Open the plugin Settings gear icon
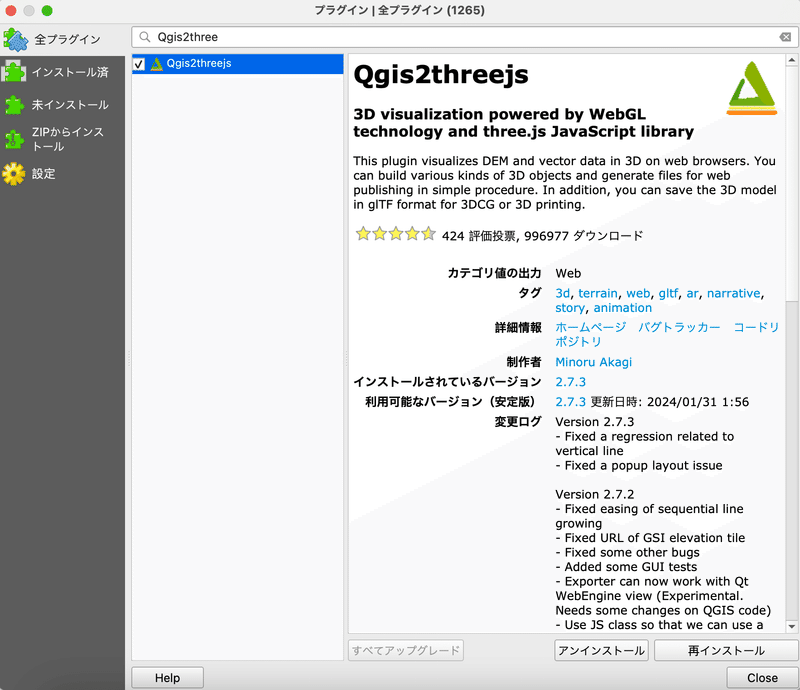Viewport: 800px width, 690px height. point(16,172)
